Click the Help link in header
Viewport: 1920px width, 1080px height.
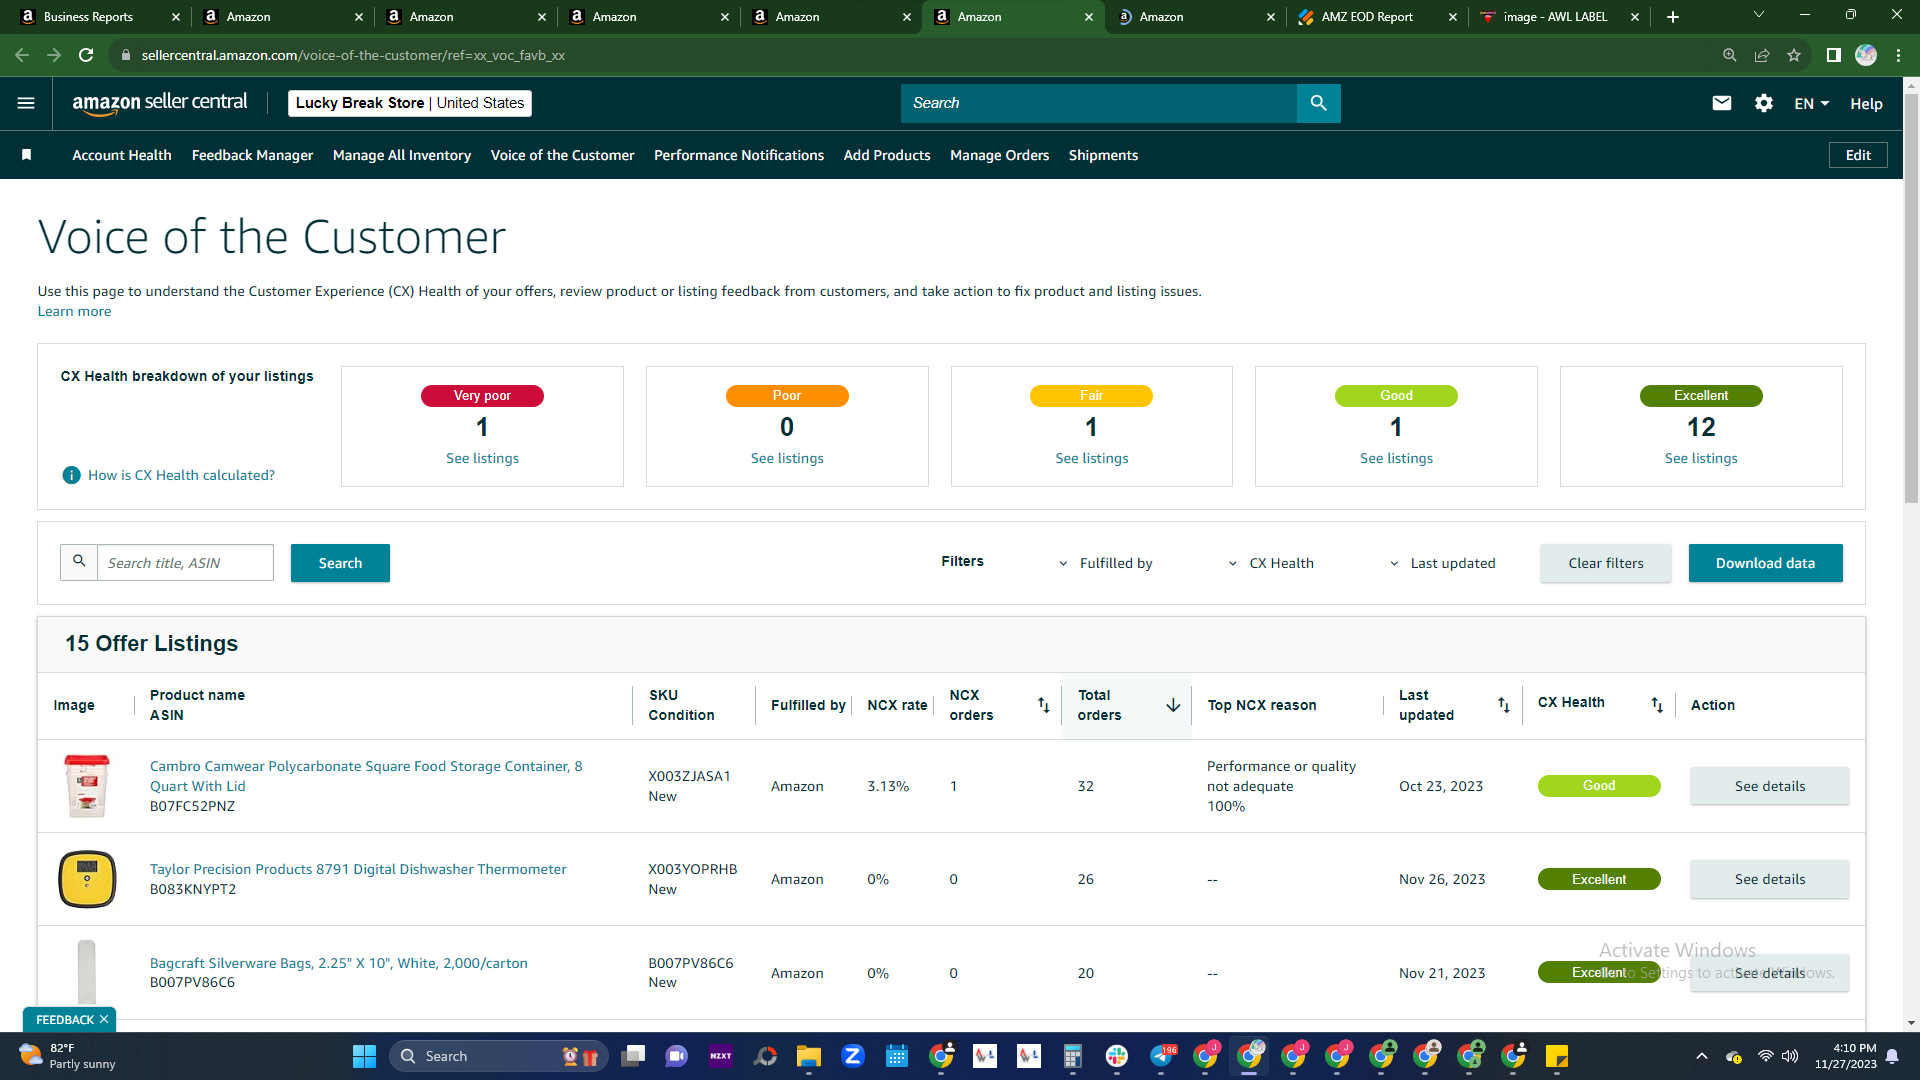pos(1866,104)
